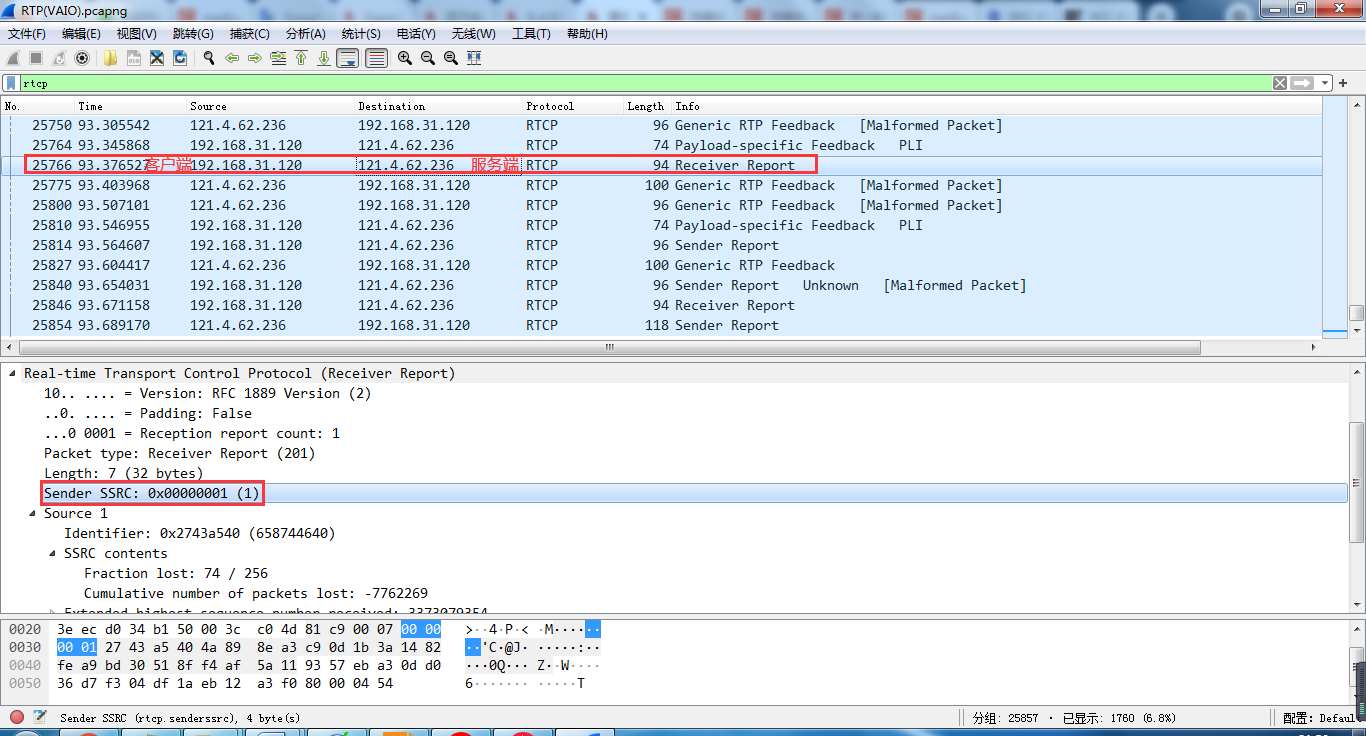Click the start capture shark fin icon
Screen dimensions: 1366x736
click(x=14, y=58)
